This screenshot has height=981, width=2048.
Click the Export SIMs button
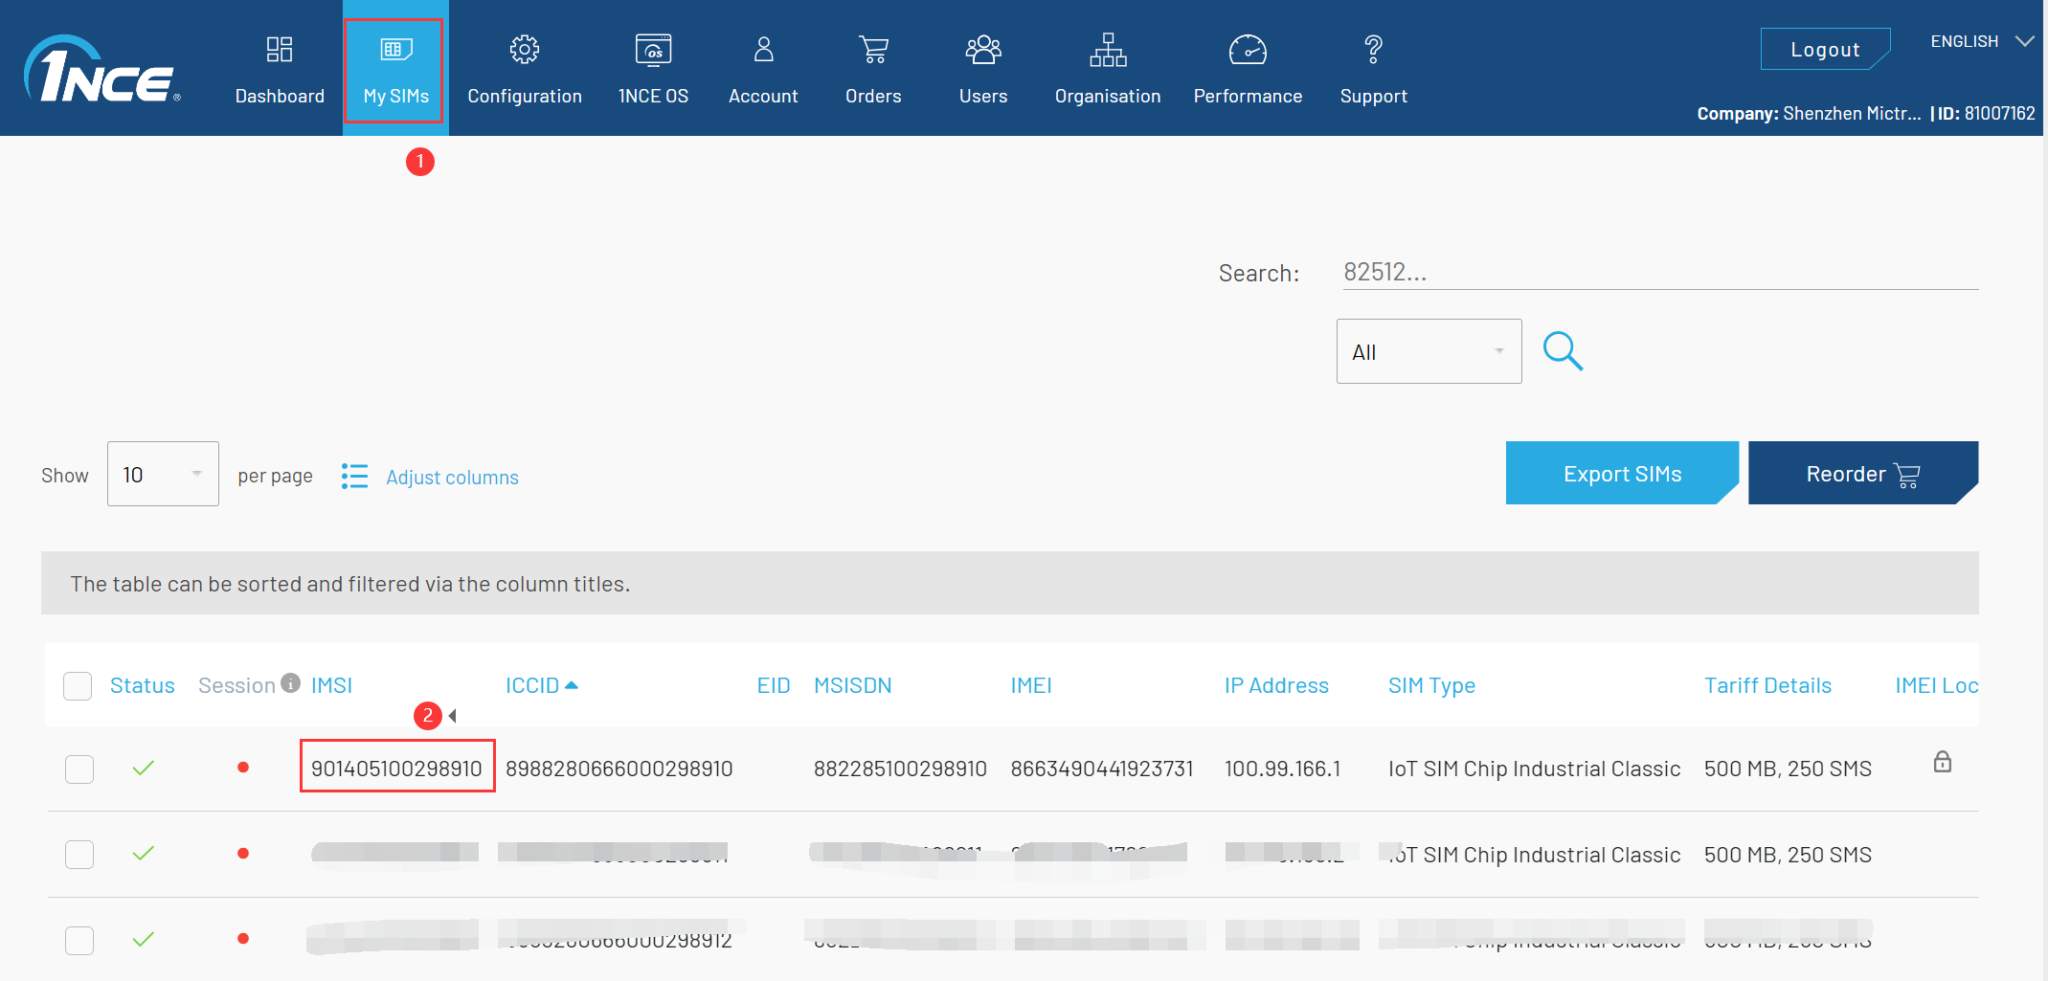pyautogui.click(x=1621, y=474)
